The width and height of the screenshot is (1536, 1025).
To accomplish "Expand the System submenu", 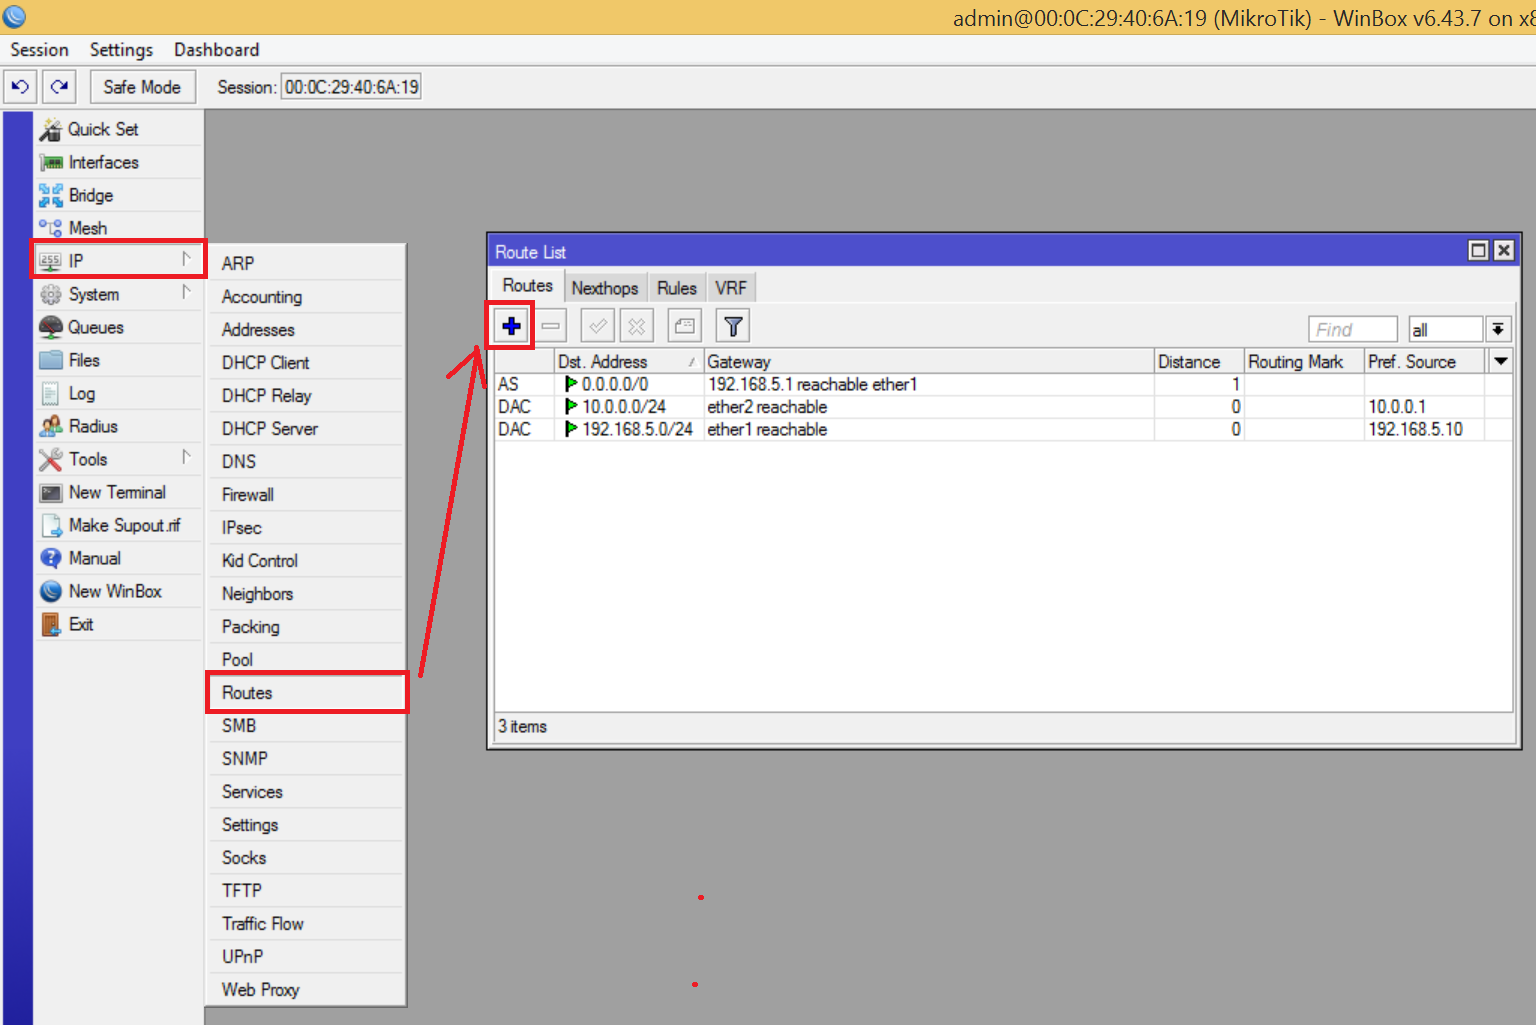I will tap(118, 294).
